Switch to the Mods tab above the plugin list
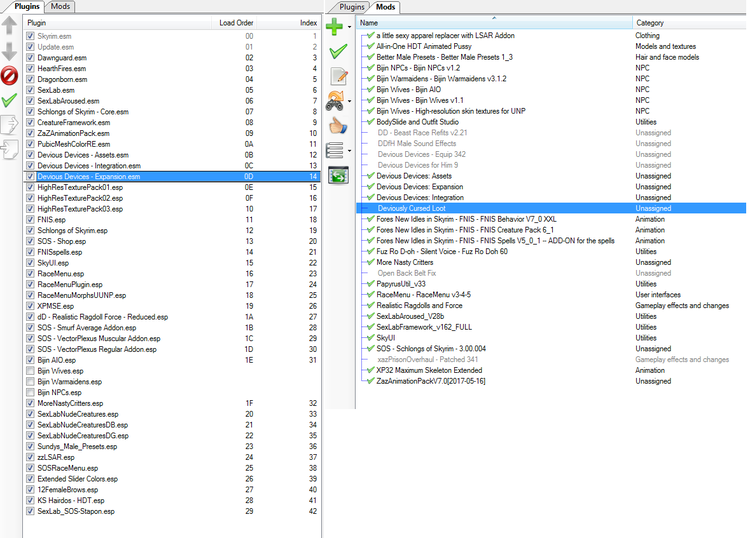Image resolution: width=750 pixels, height=538 pixels. coord(60,6)
